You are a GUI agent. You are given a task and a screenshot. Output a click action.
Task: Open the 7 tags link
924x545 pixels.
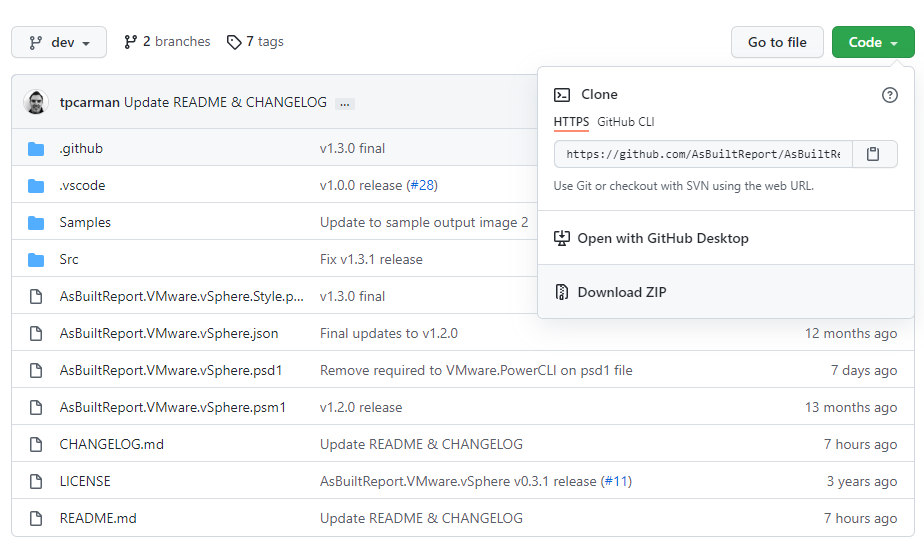tap(255, 42)
